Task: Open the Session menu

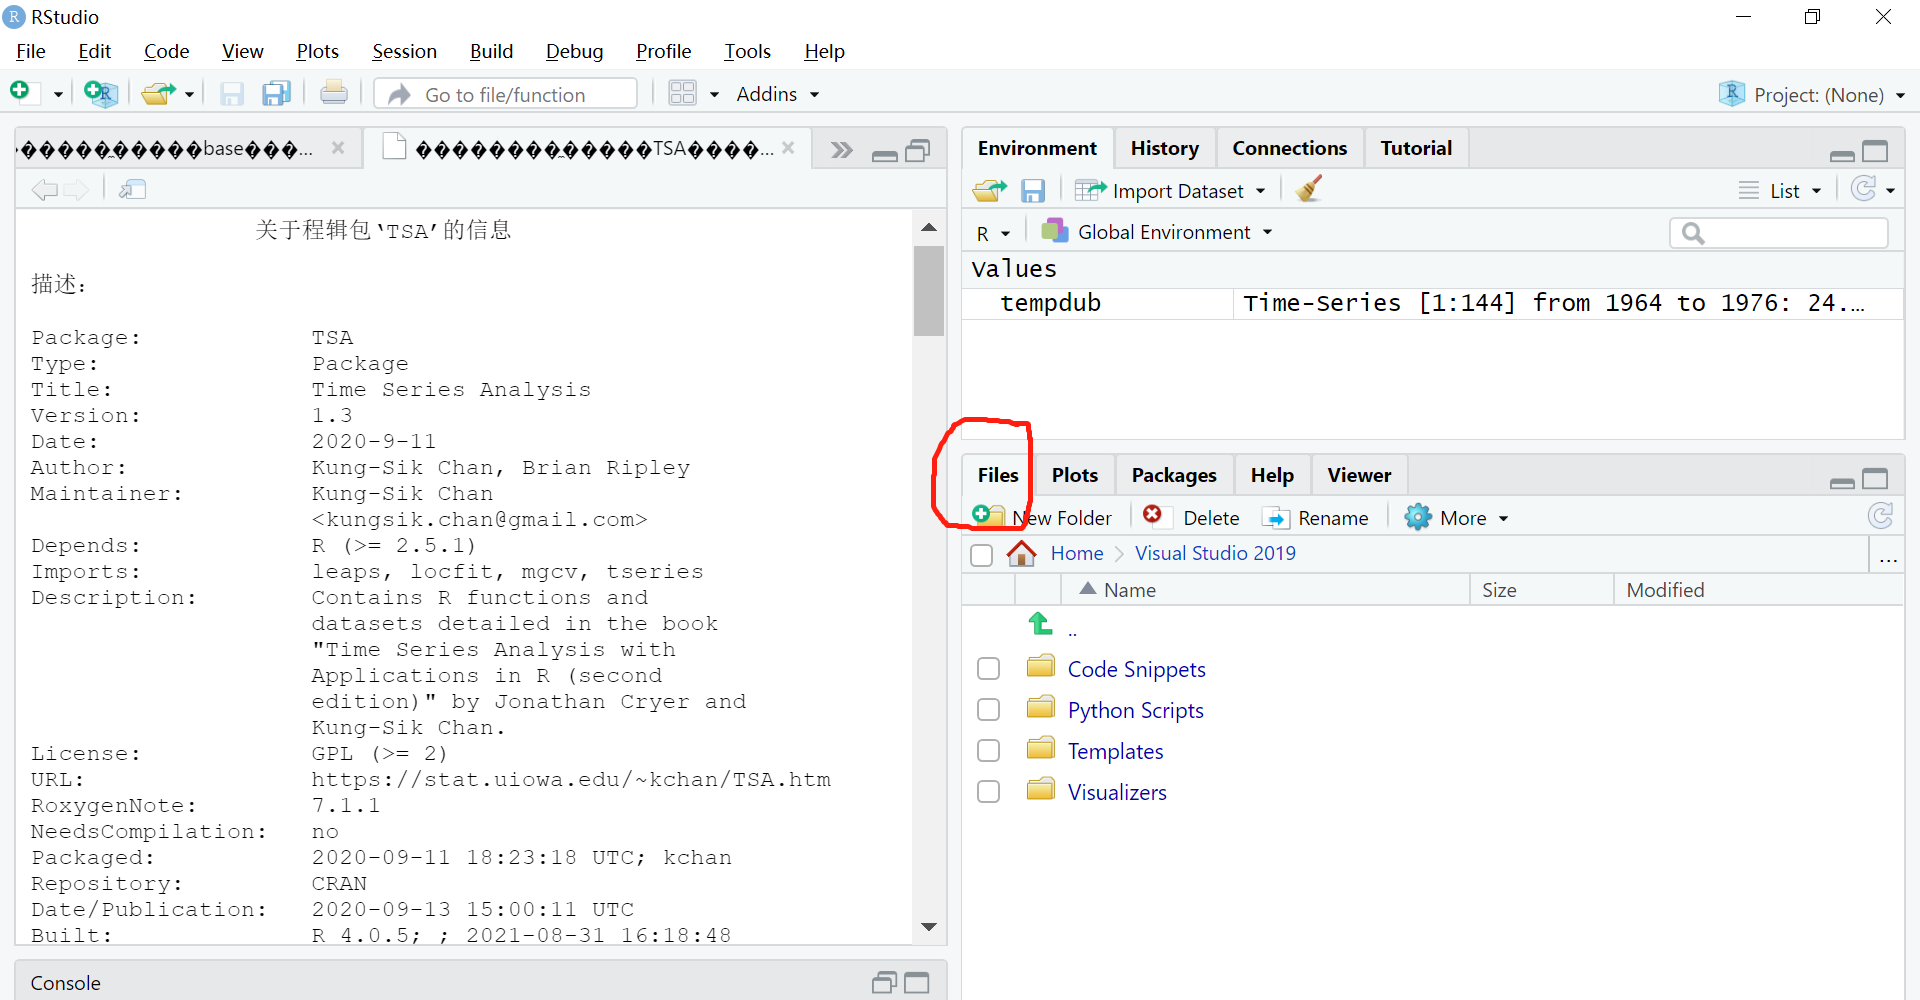Action: 404,51
